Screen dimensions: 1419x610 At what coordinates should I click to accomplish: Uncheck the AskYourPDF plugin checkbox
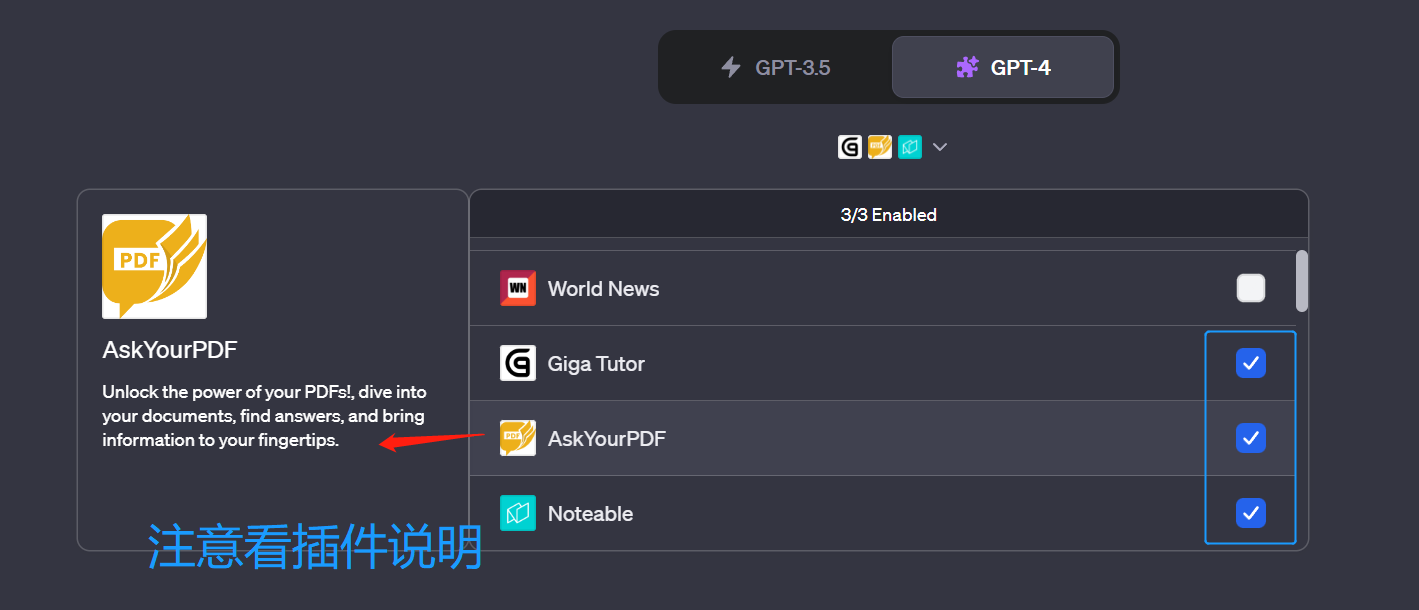[1251, 438]
